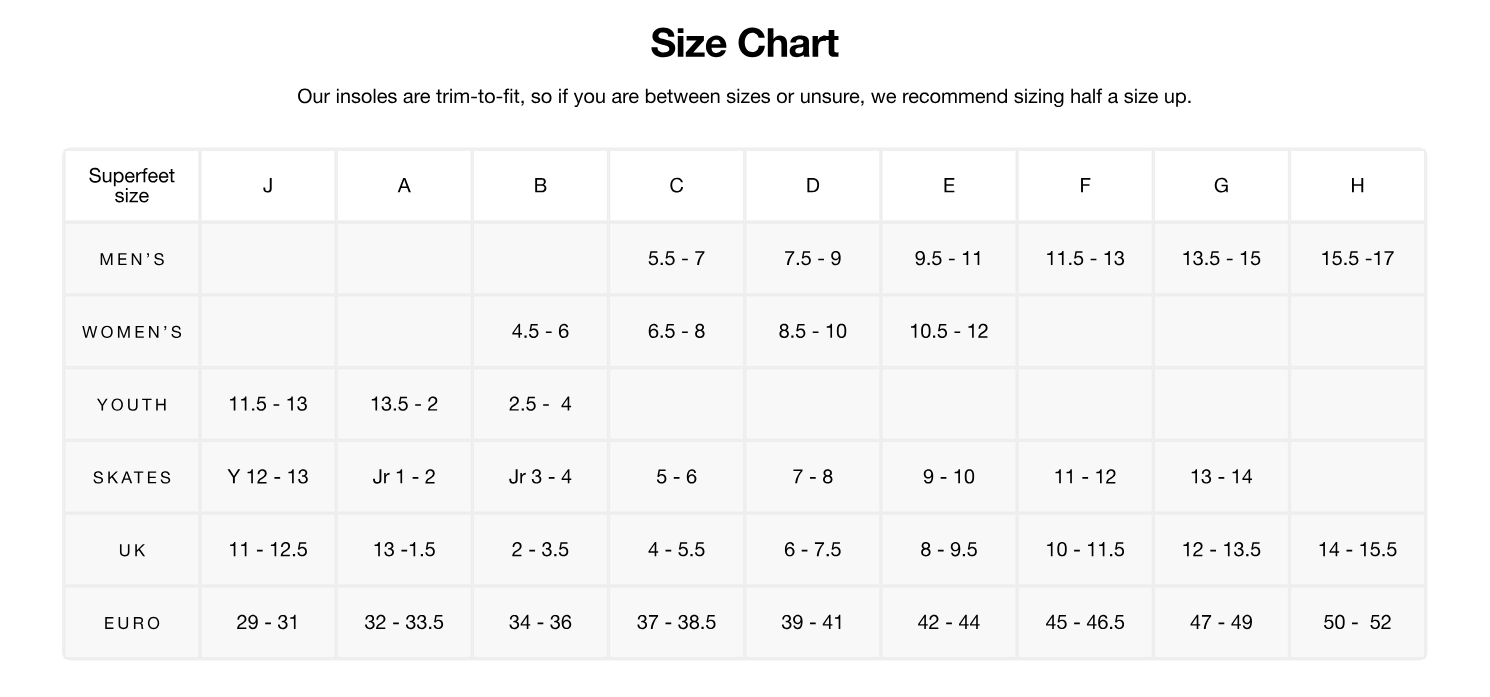
Task: Click the EURO row label
Action: [132, 623]
